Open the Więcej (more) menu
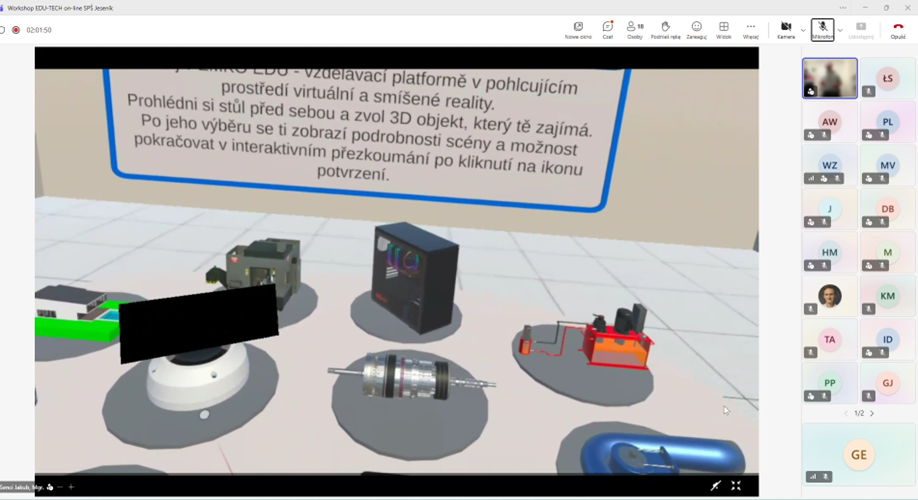 coord(751,30)
